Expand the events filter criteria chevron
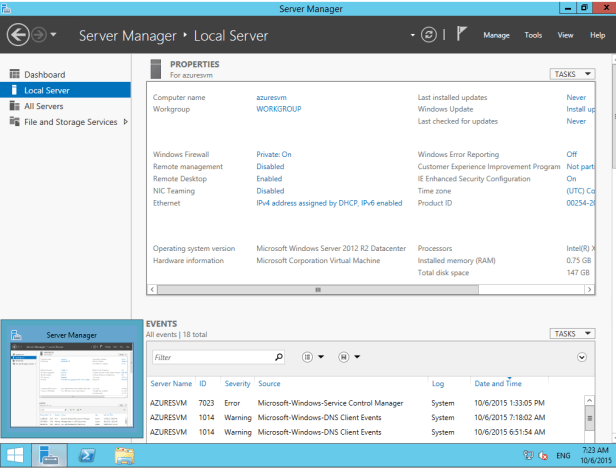The image size is (616, 468). click(582, 357)
